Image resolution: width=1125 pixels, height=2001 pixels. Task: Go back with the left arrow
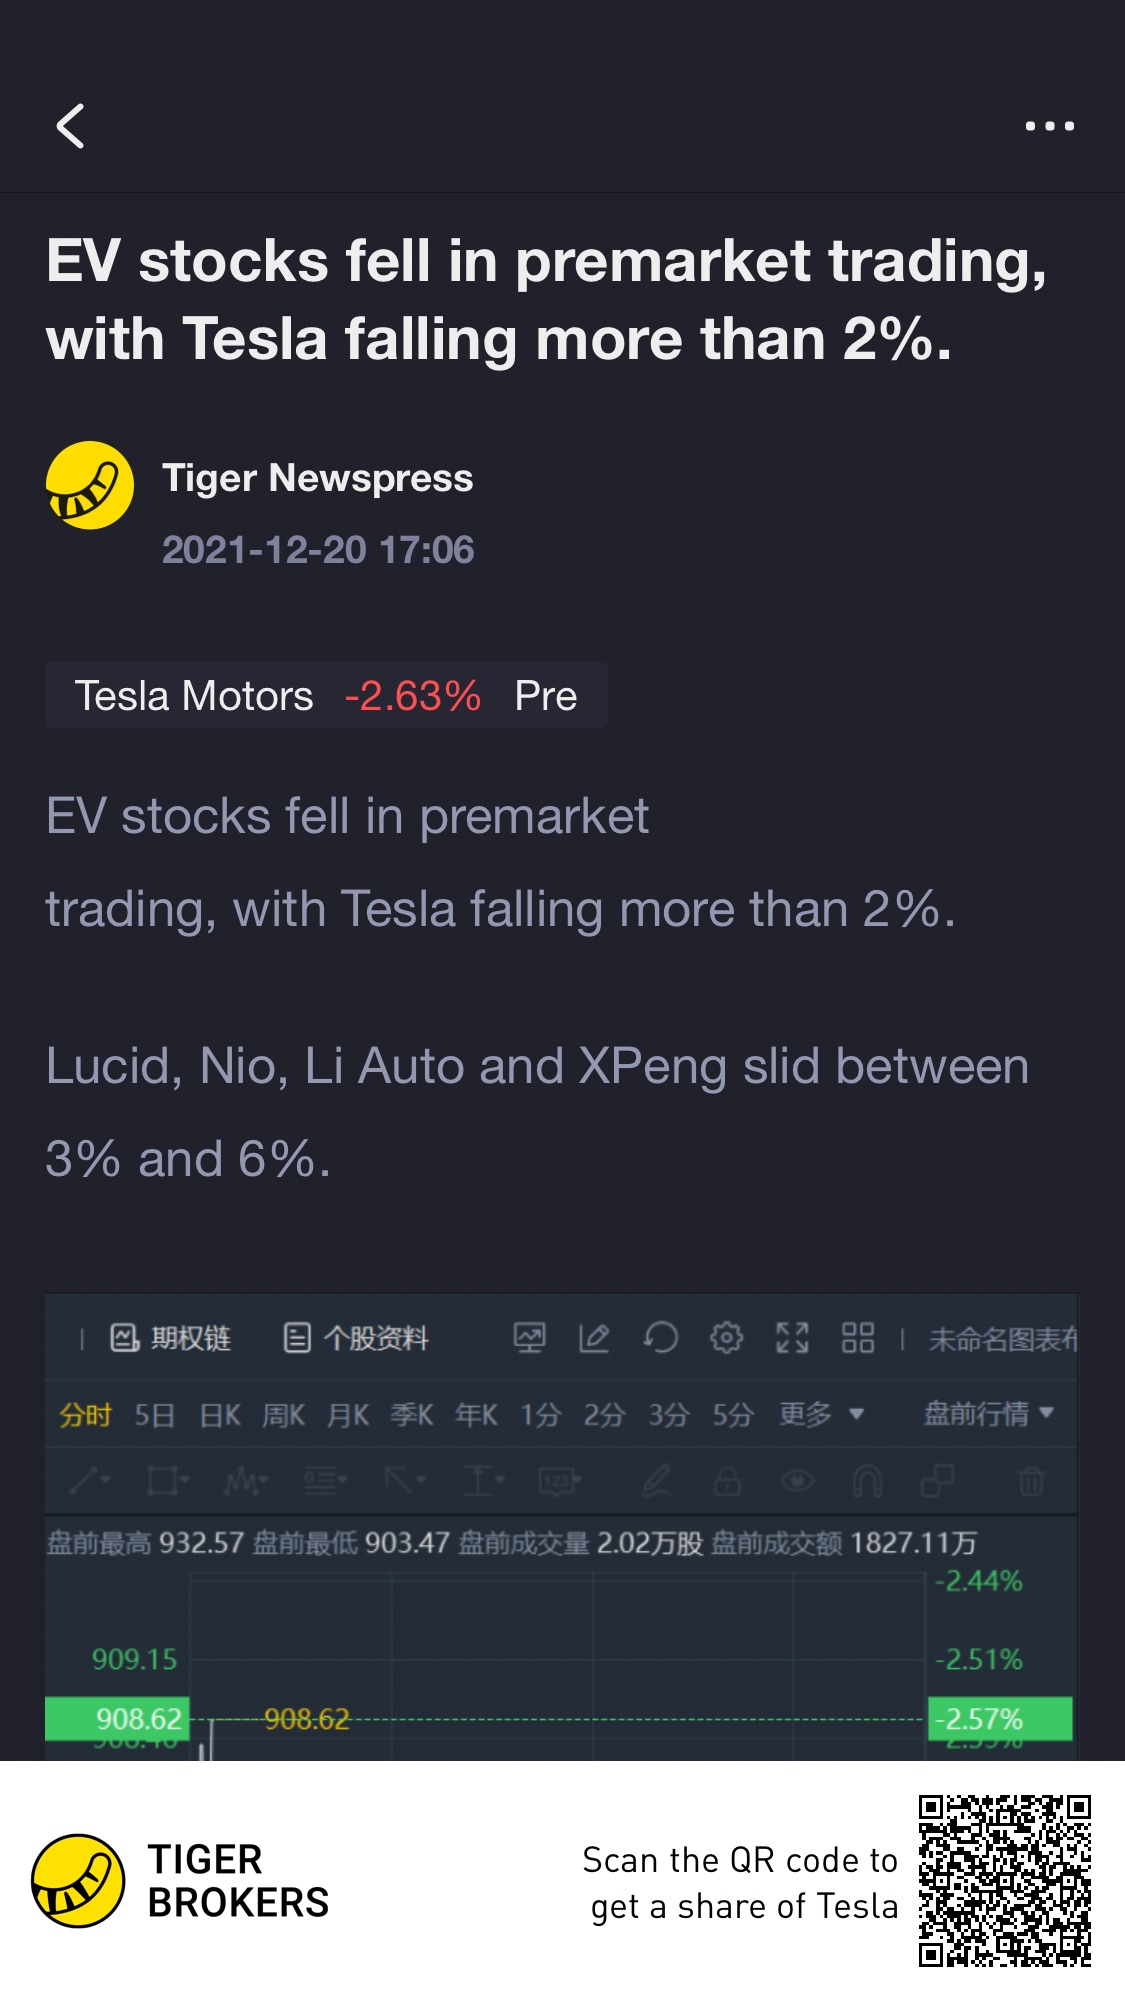[x=70, y=126]
